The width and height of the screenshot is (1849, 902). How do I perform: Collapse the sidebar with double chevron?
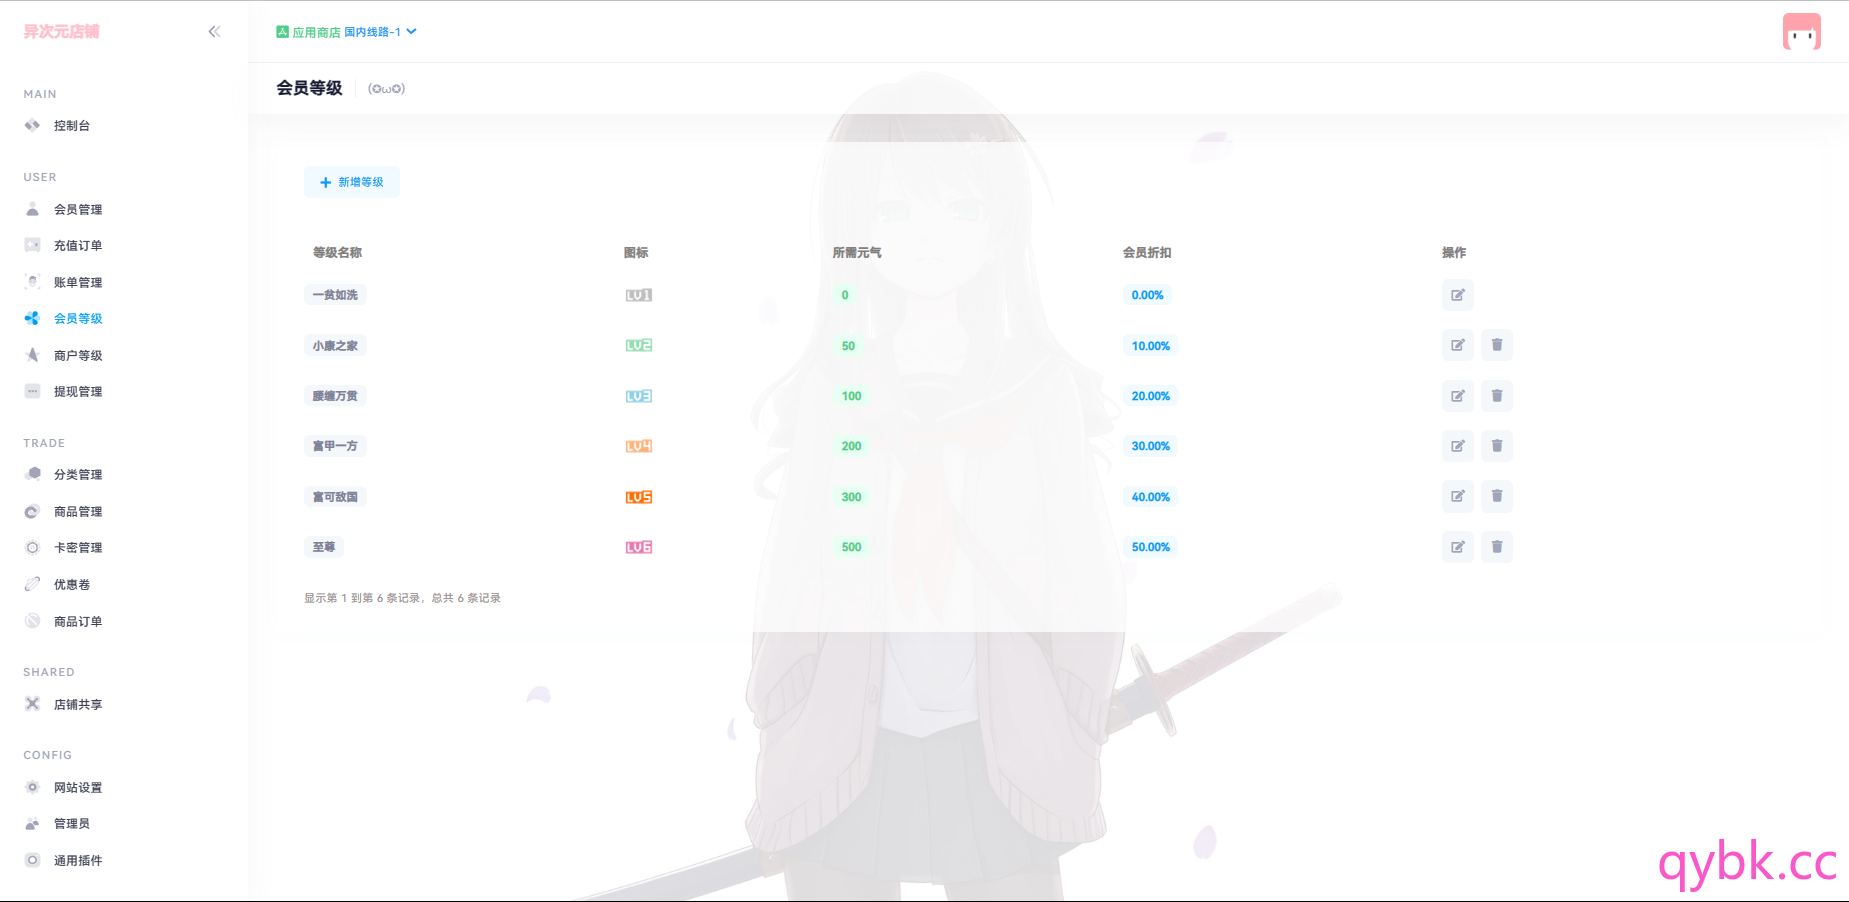click(214, 32)
